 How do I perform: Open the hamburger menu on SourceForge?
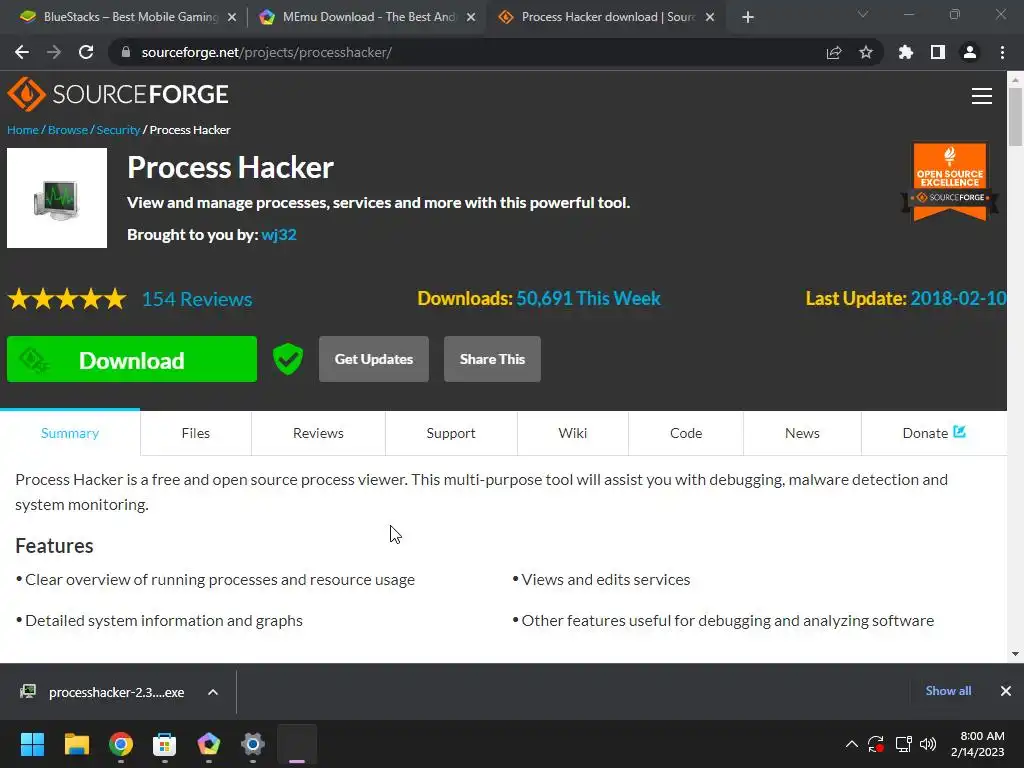[x=982, y=96]
